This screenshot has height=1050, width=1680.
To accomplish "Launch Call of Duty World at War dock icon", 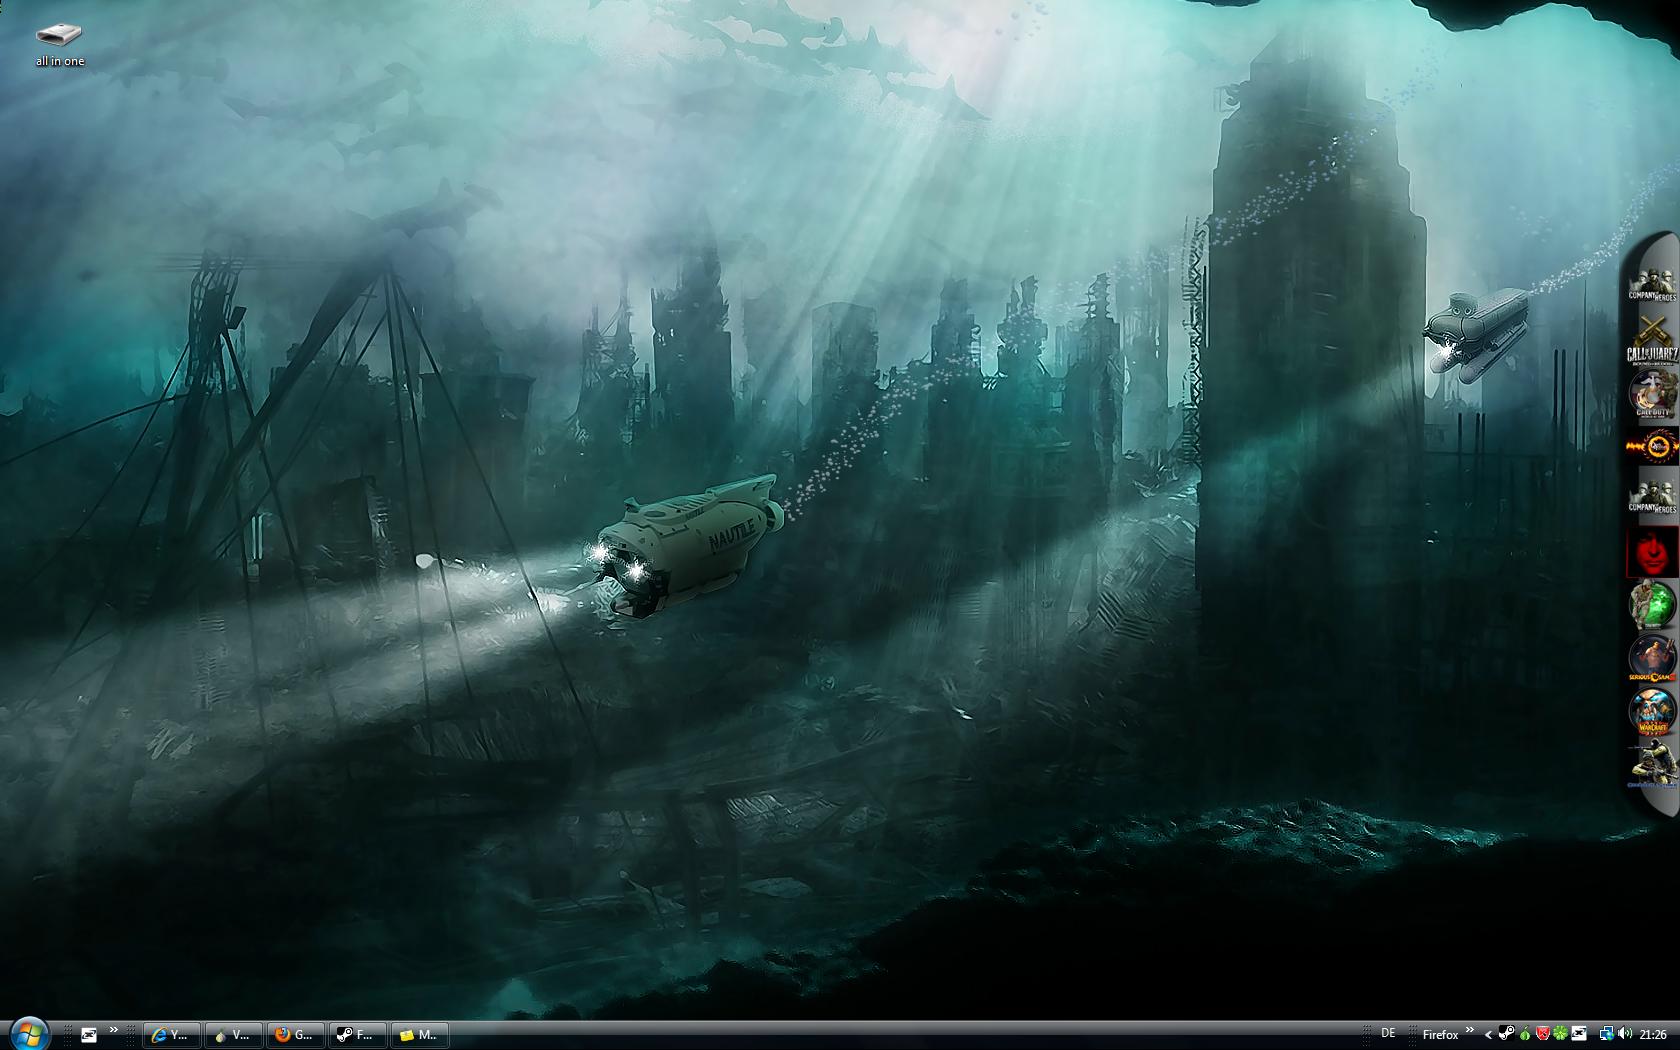I will pyautogui.click(x=1652, y=395).
